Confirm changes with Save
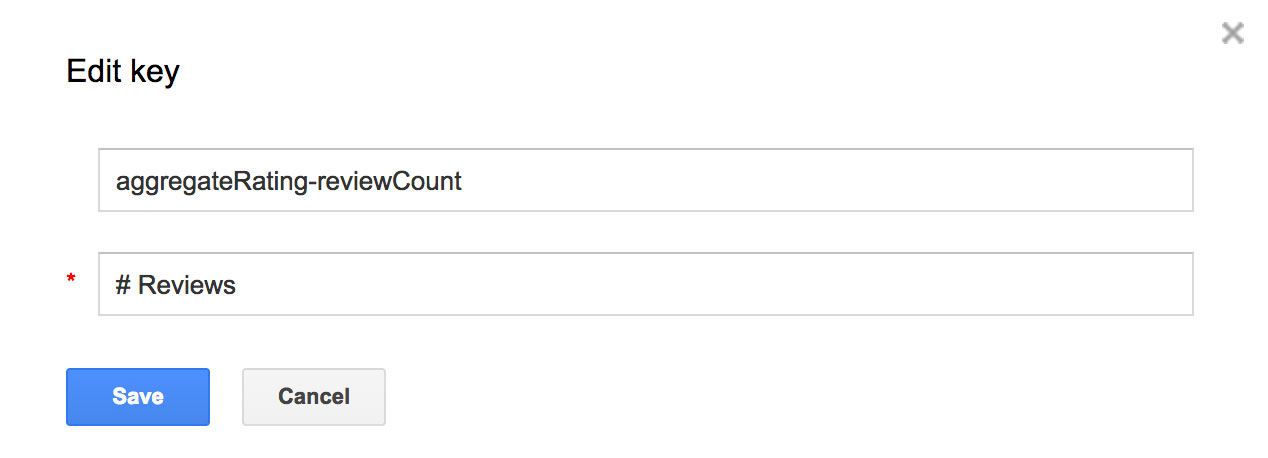Image resolution: width=1268 pixels, height=458 pixels. tap(138, 397)
